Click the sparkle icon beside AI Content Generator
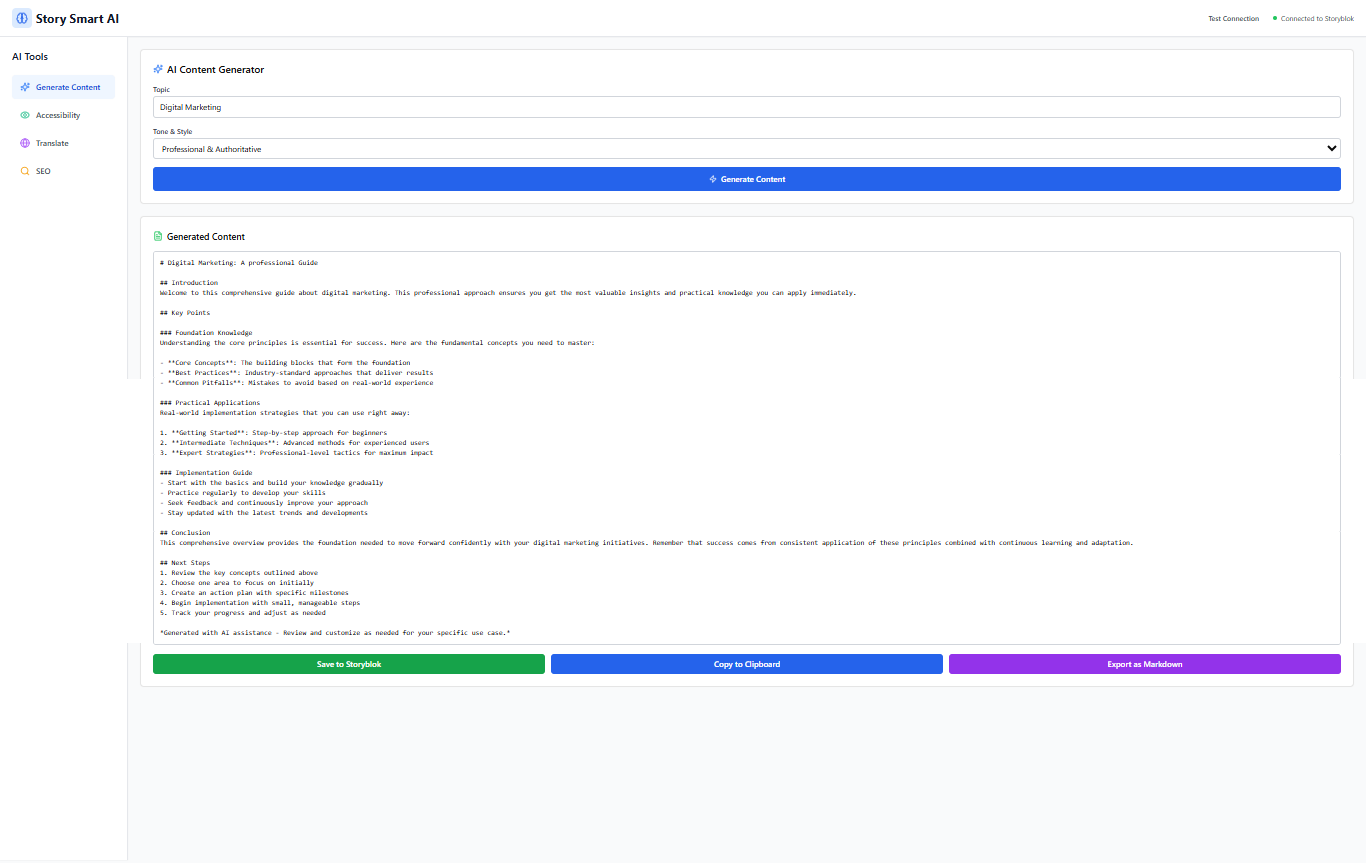Image resolution: width=1366 pixels, height=863 pixels. pos(158,69)
